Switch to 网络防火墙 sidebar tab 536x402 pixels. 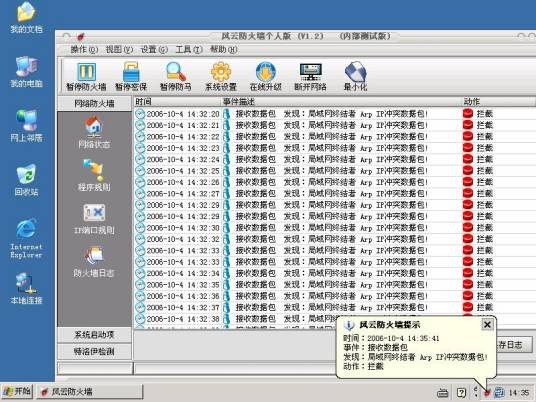[x=94, y=103]
